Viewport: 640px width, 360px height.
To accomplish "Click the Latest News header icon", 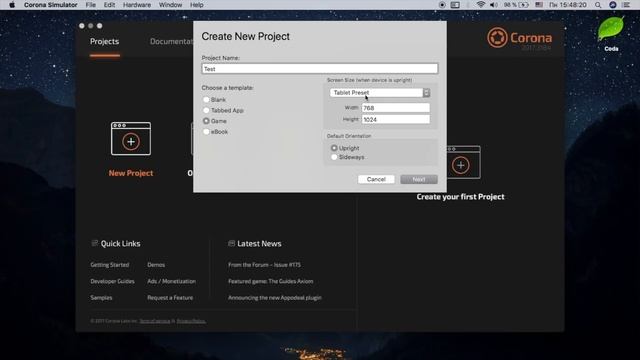I will (x=231, y=243).
